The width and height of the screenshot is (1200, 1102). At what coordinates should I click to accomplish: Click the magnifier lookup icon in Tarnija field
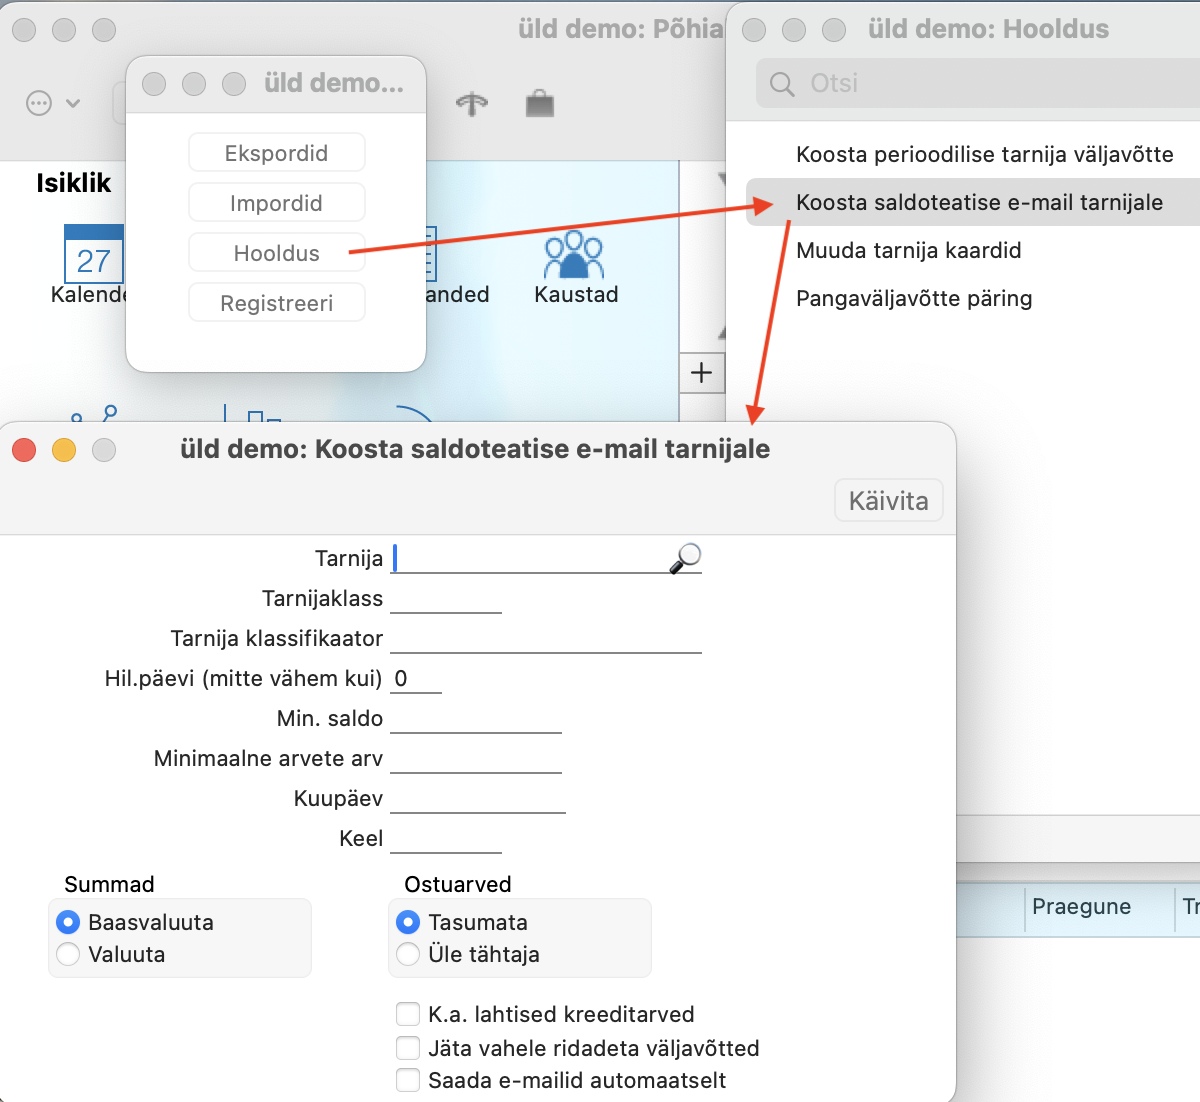pos(685,558)
